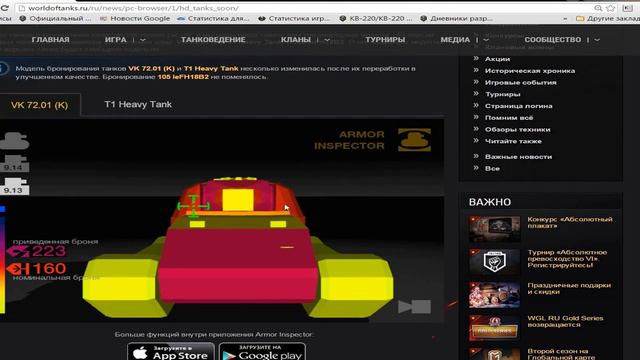Open the Официальный bookmark
The height and width of the screenshot is (360, 640).
point(56,18)
